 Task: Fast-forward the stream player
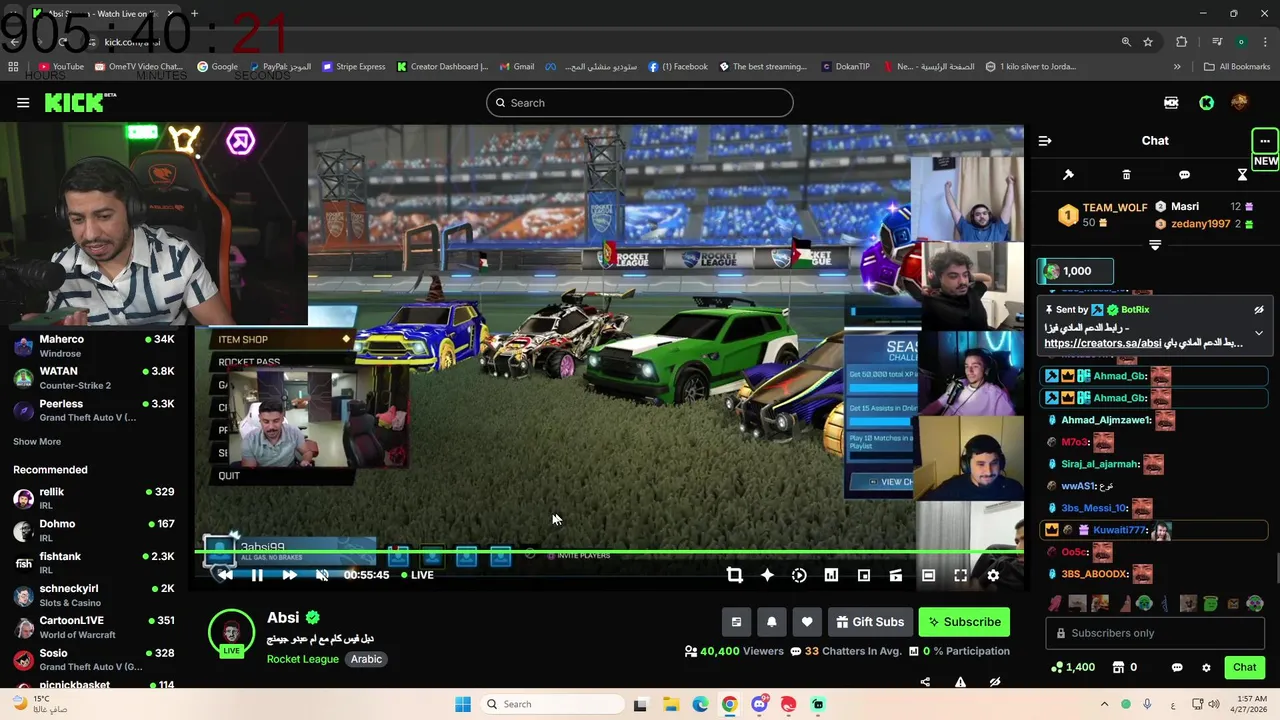tap(289, 575)
